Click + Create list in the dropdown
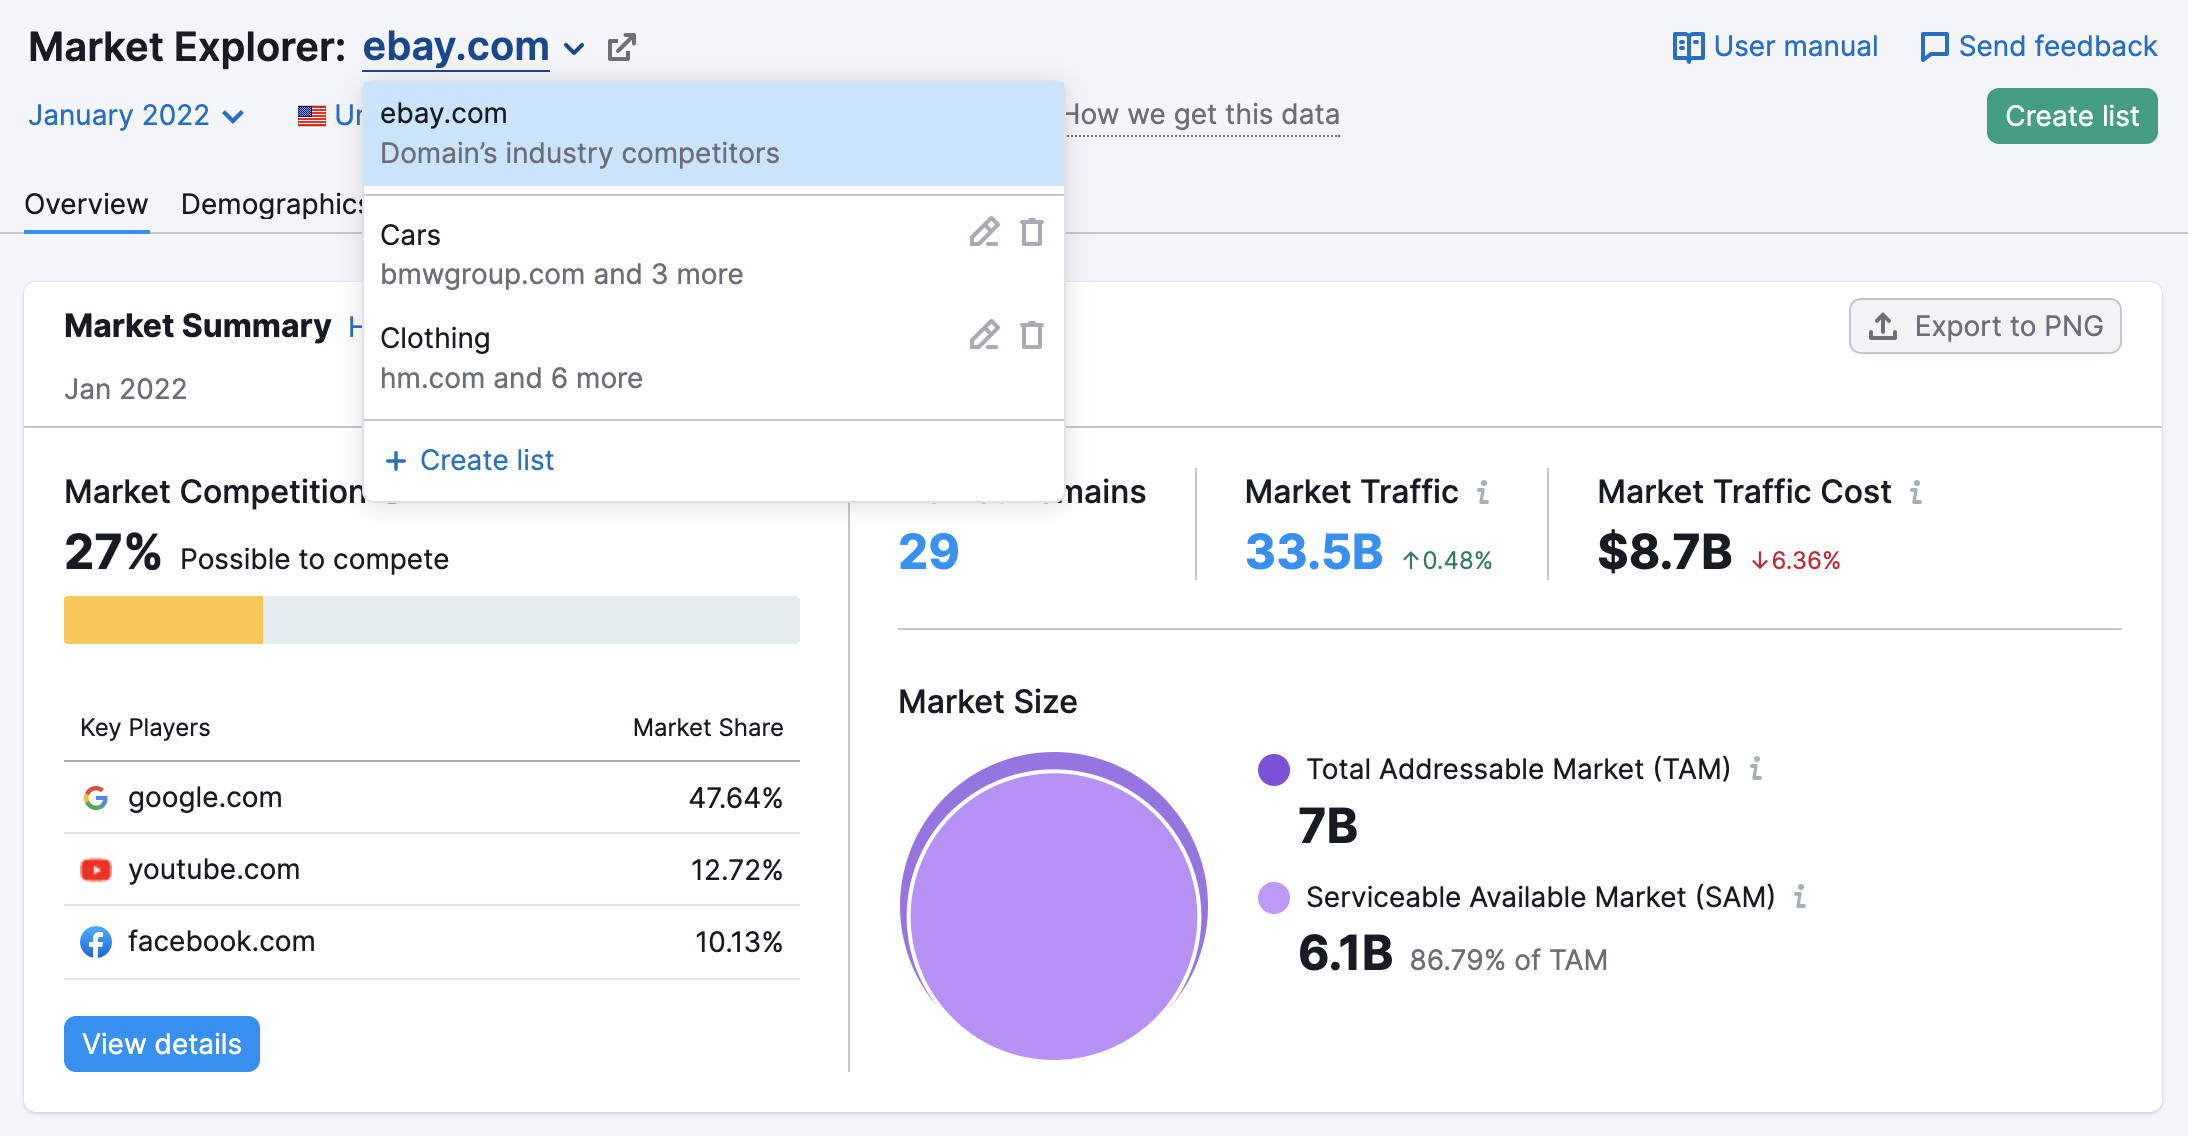 click(x=469, y=460)
